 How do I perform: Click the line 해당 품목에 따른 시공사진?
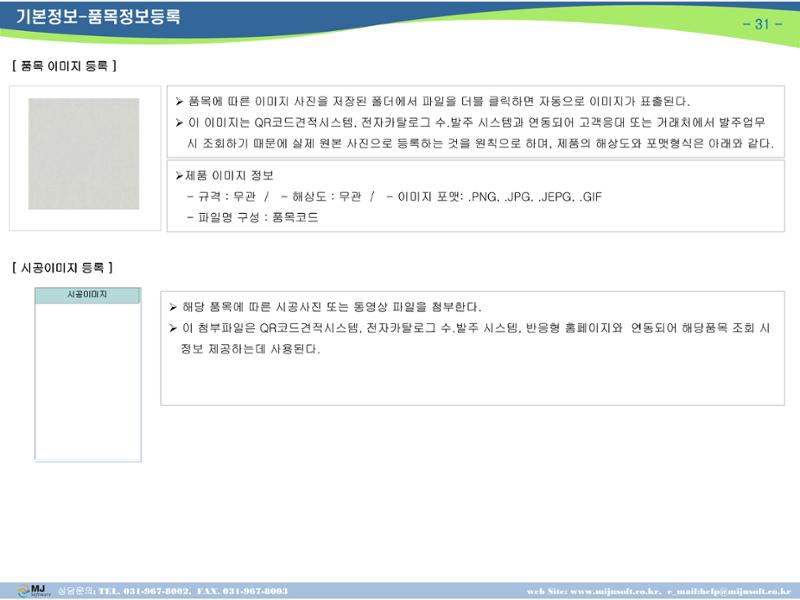pos(325,307)
